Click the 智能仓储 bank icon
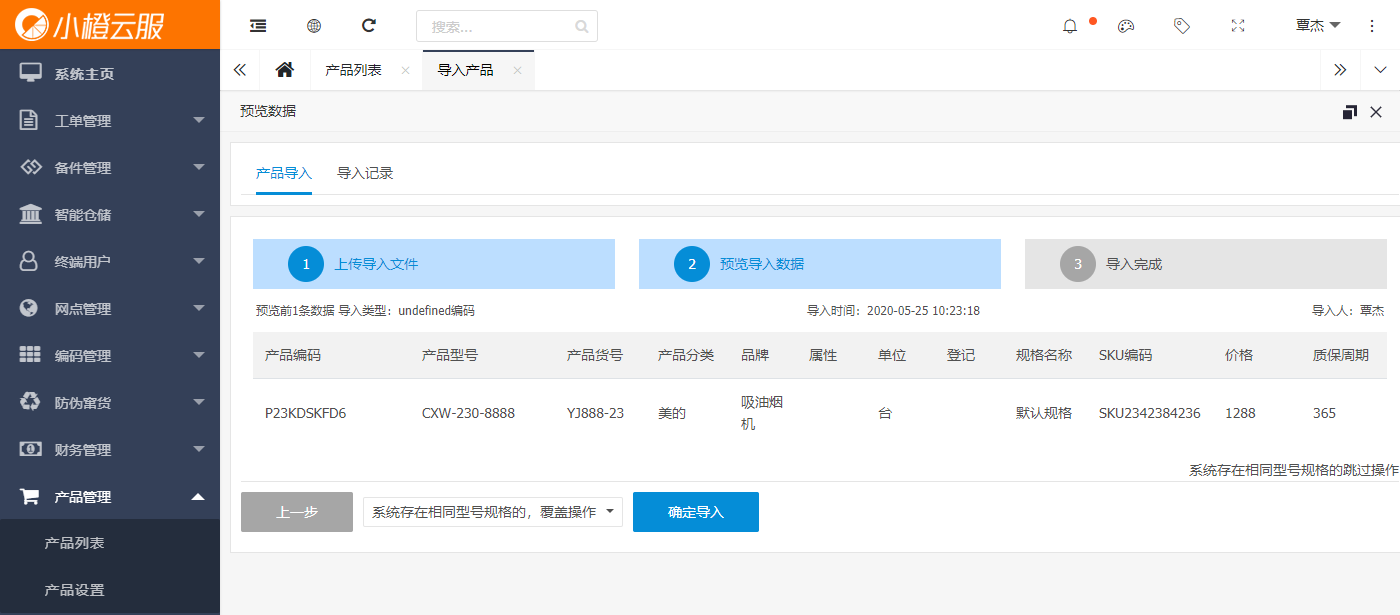The image size is (1400, 615). click(31, 214)
